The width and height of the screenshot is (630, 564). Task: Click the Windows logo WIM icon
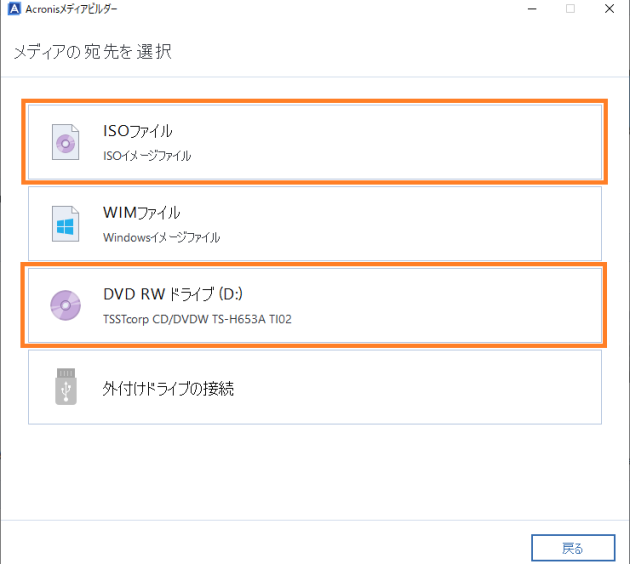[66, 224]
